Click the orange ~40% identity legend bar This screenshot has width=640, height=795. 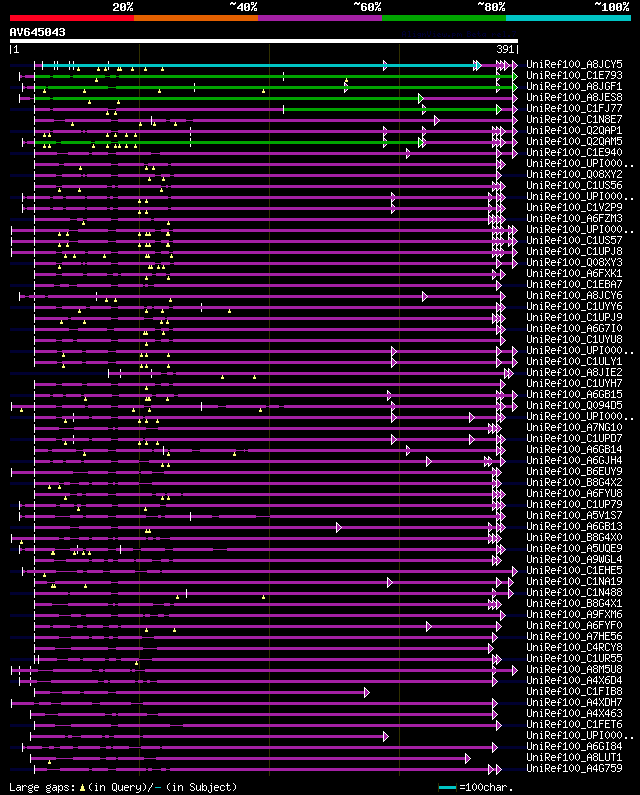coord(196,18)
